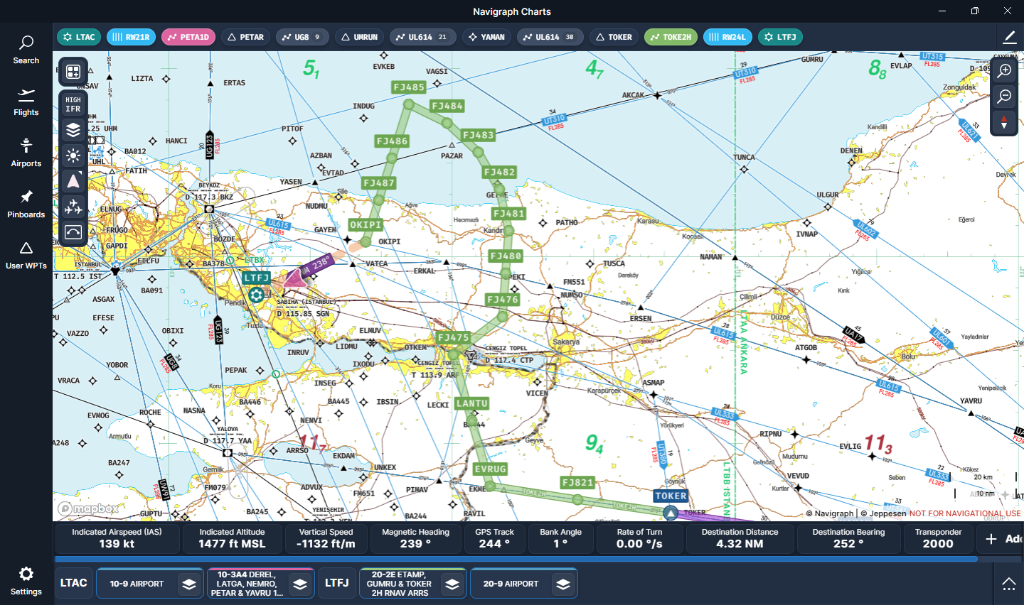Toggle the flight track curve icon
The width and height of the screenshot is (1024, 605).
(x=73, y=231)
